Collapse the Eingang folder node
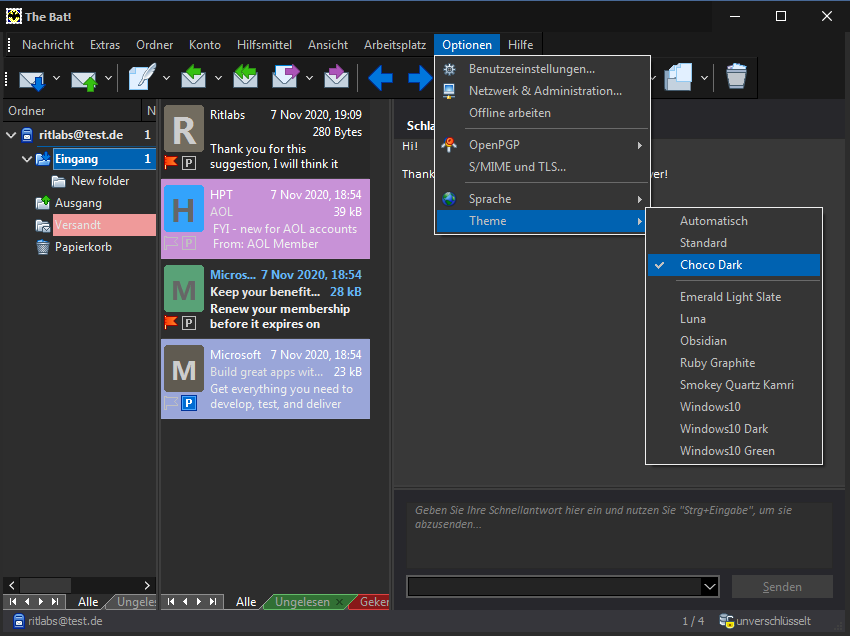Viewport: 850px width, 636px height. pyautogui.click(x=27, y=159)
